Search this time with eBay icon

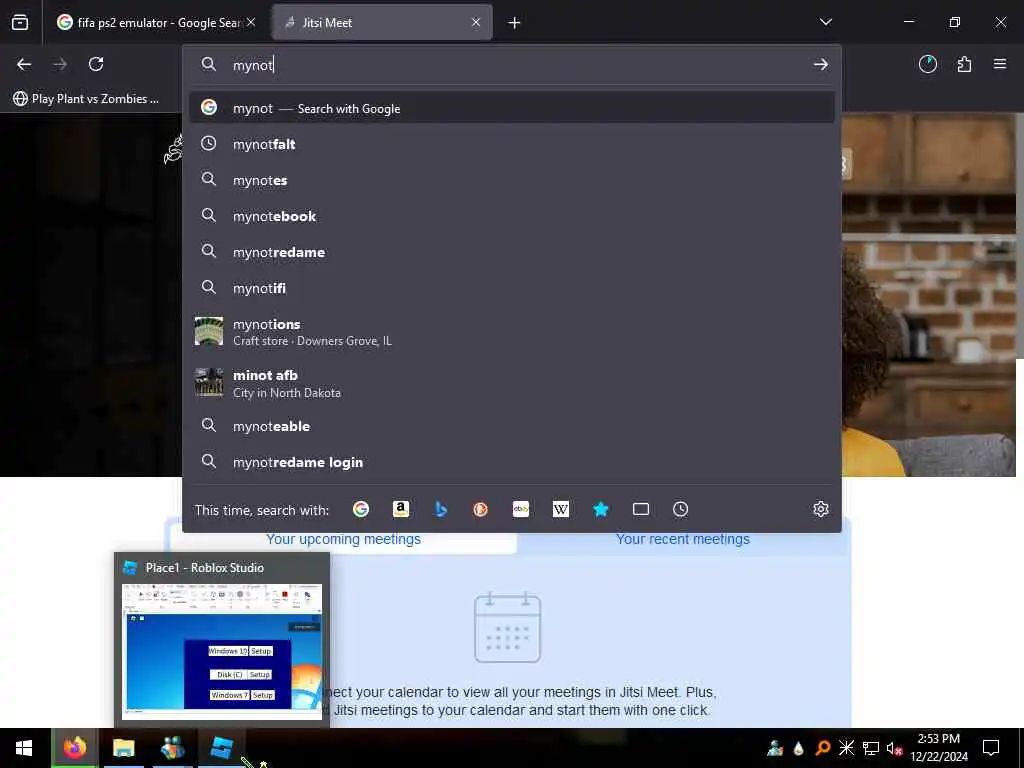coord(520,509)
